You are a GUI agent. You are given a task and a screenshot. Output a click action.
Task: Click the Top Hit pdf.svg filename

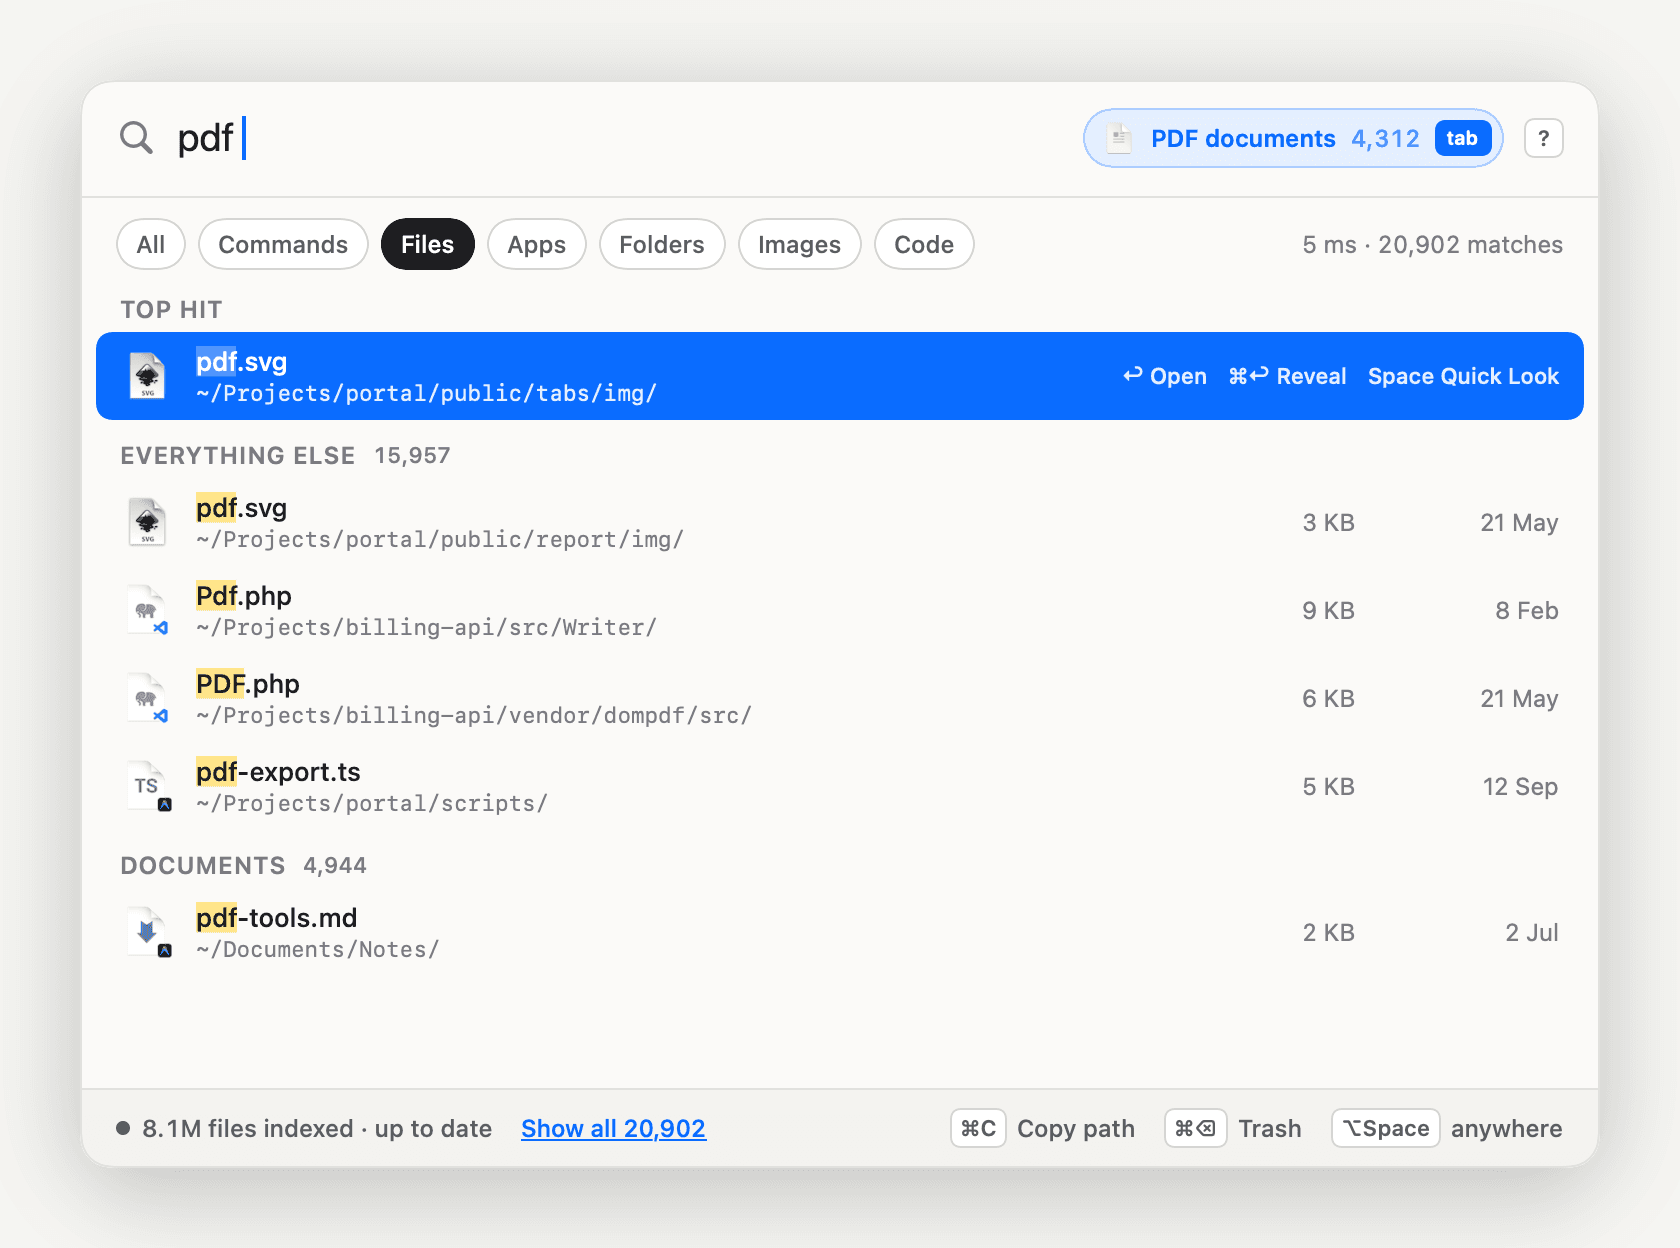[241, 362]
